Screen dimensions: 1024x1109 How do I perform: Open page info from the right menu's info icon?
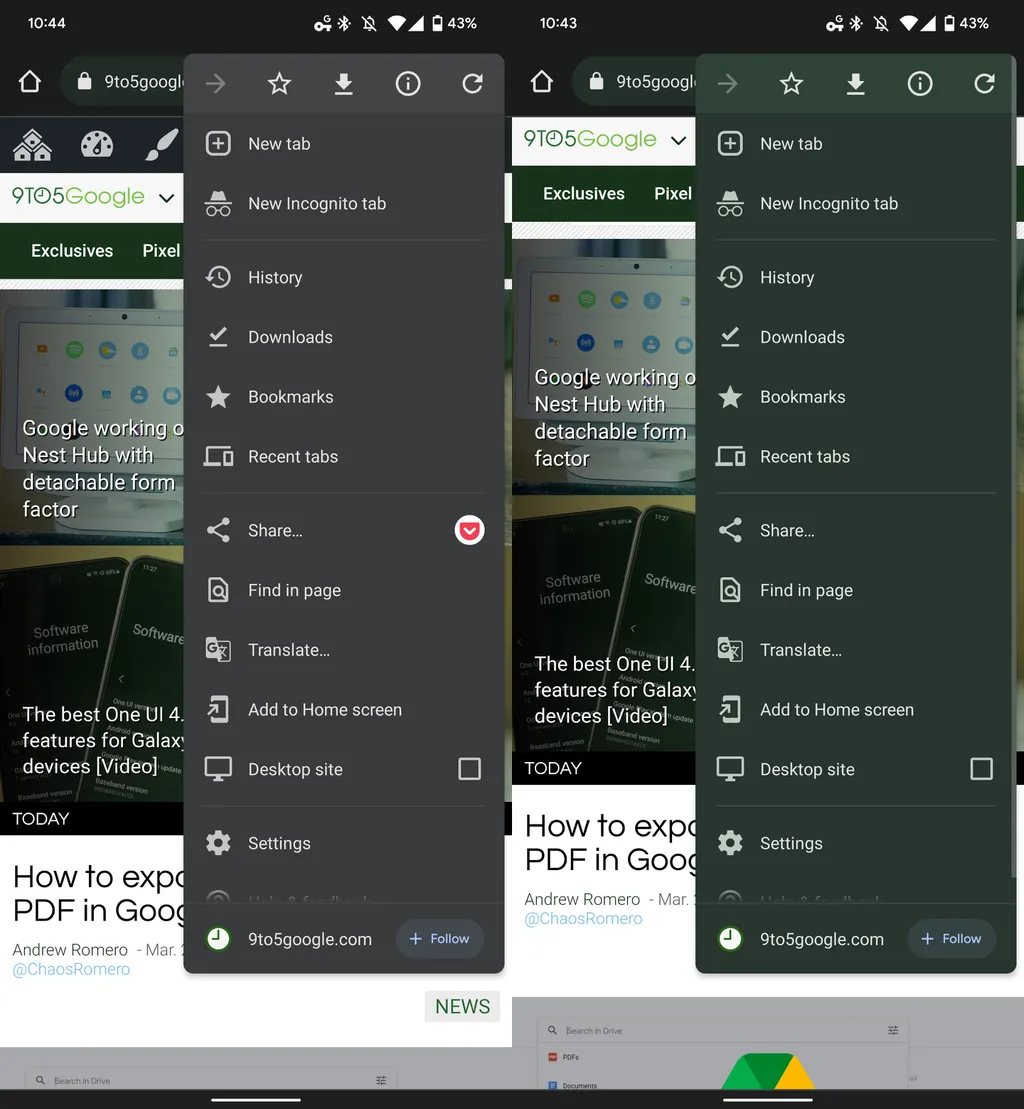tap(920, 84)
